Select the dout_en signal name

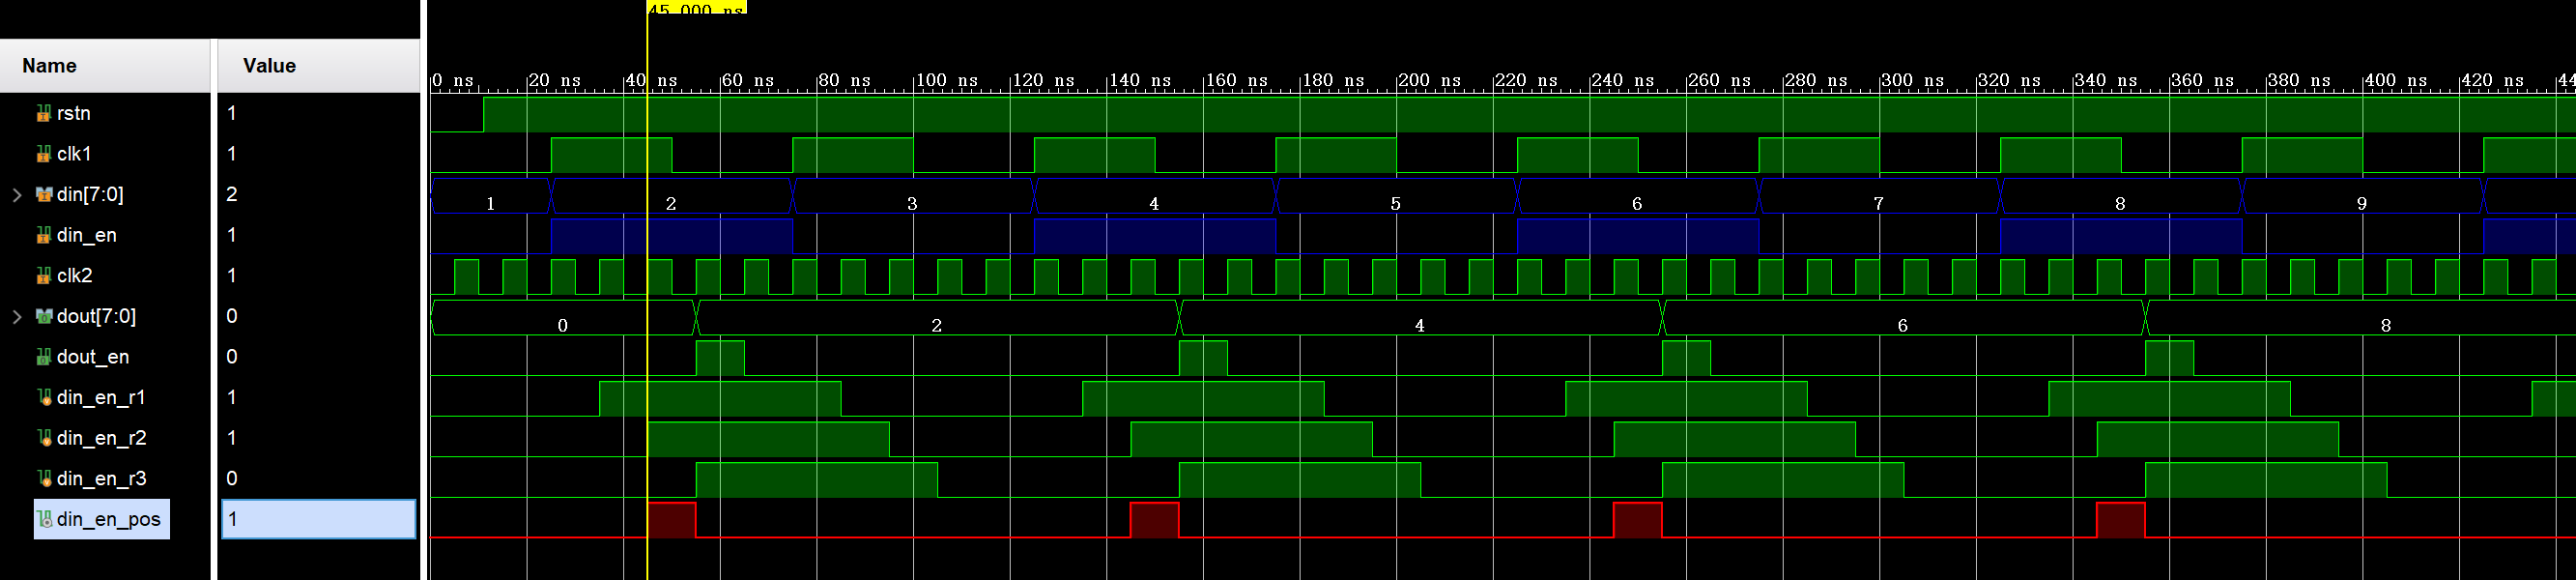click(93, 357)
